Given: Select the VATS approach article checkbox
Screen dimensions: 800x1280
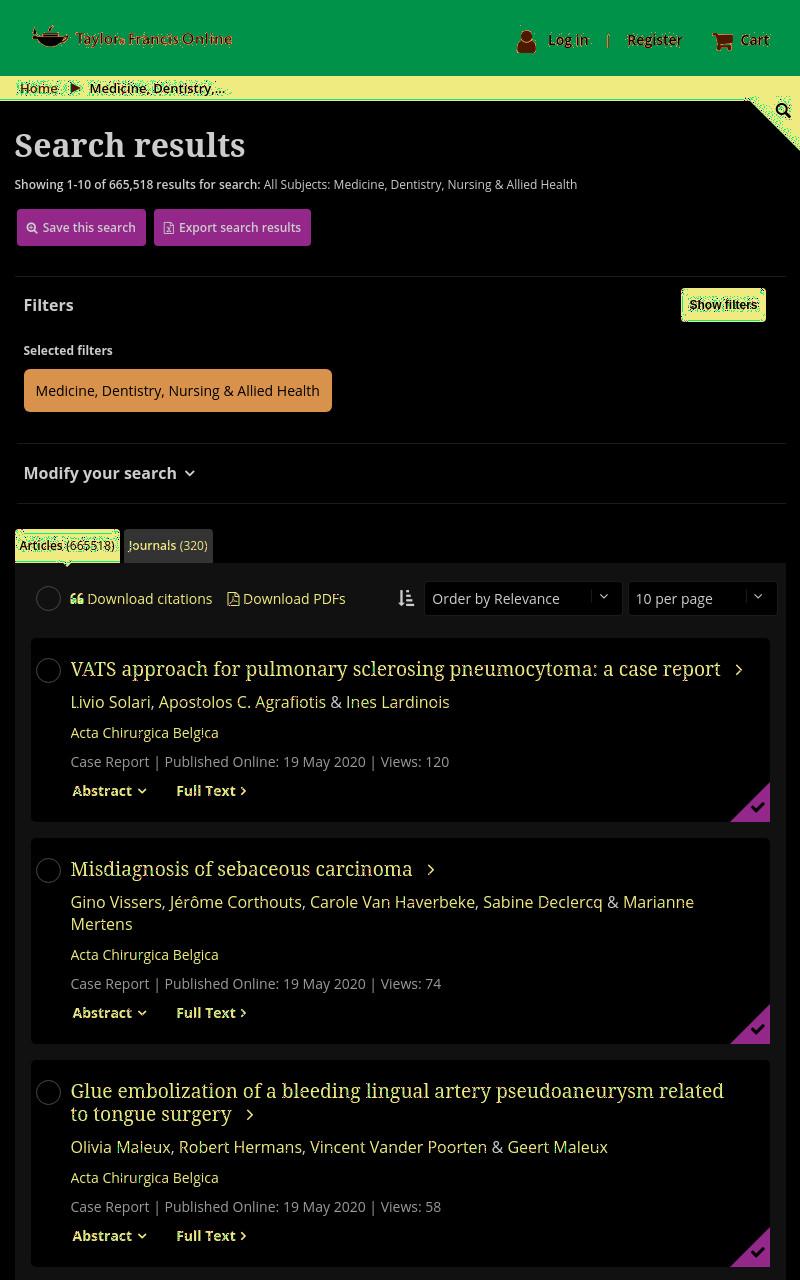Looking at the screenshot, I should [48, 670].
